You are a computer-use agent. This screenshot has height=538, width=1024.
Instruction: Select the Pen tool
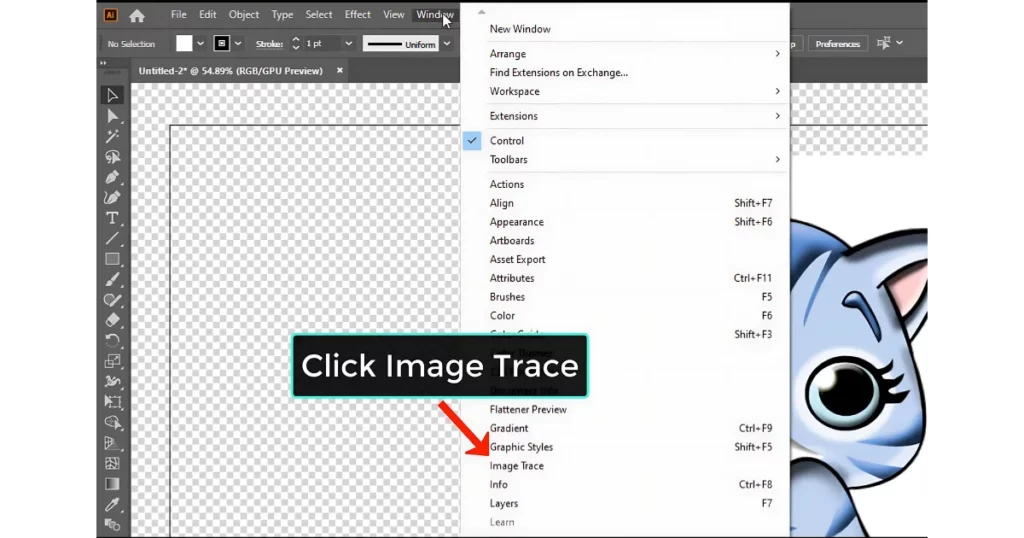pos(112,178)
